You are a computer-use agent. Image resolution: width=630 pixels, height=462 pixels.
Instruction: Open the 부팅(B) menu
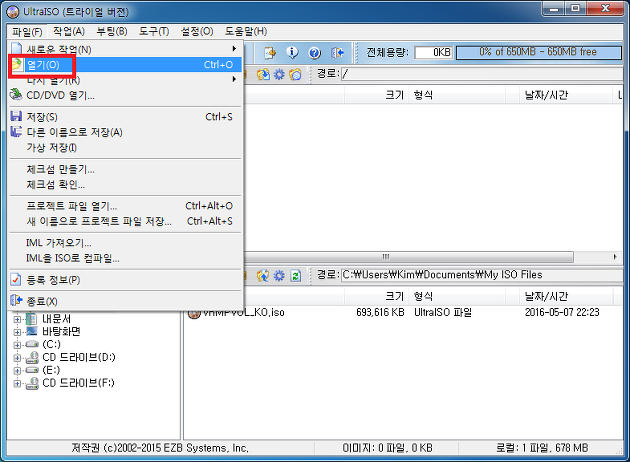tap(112, 31)
